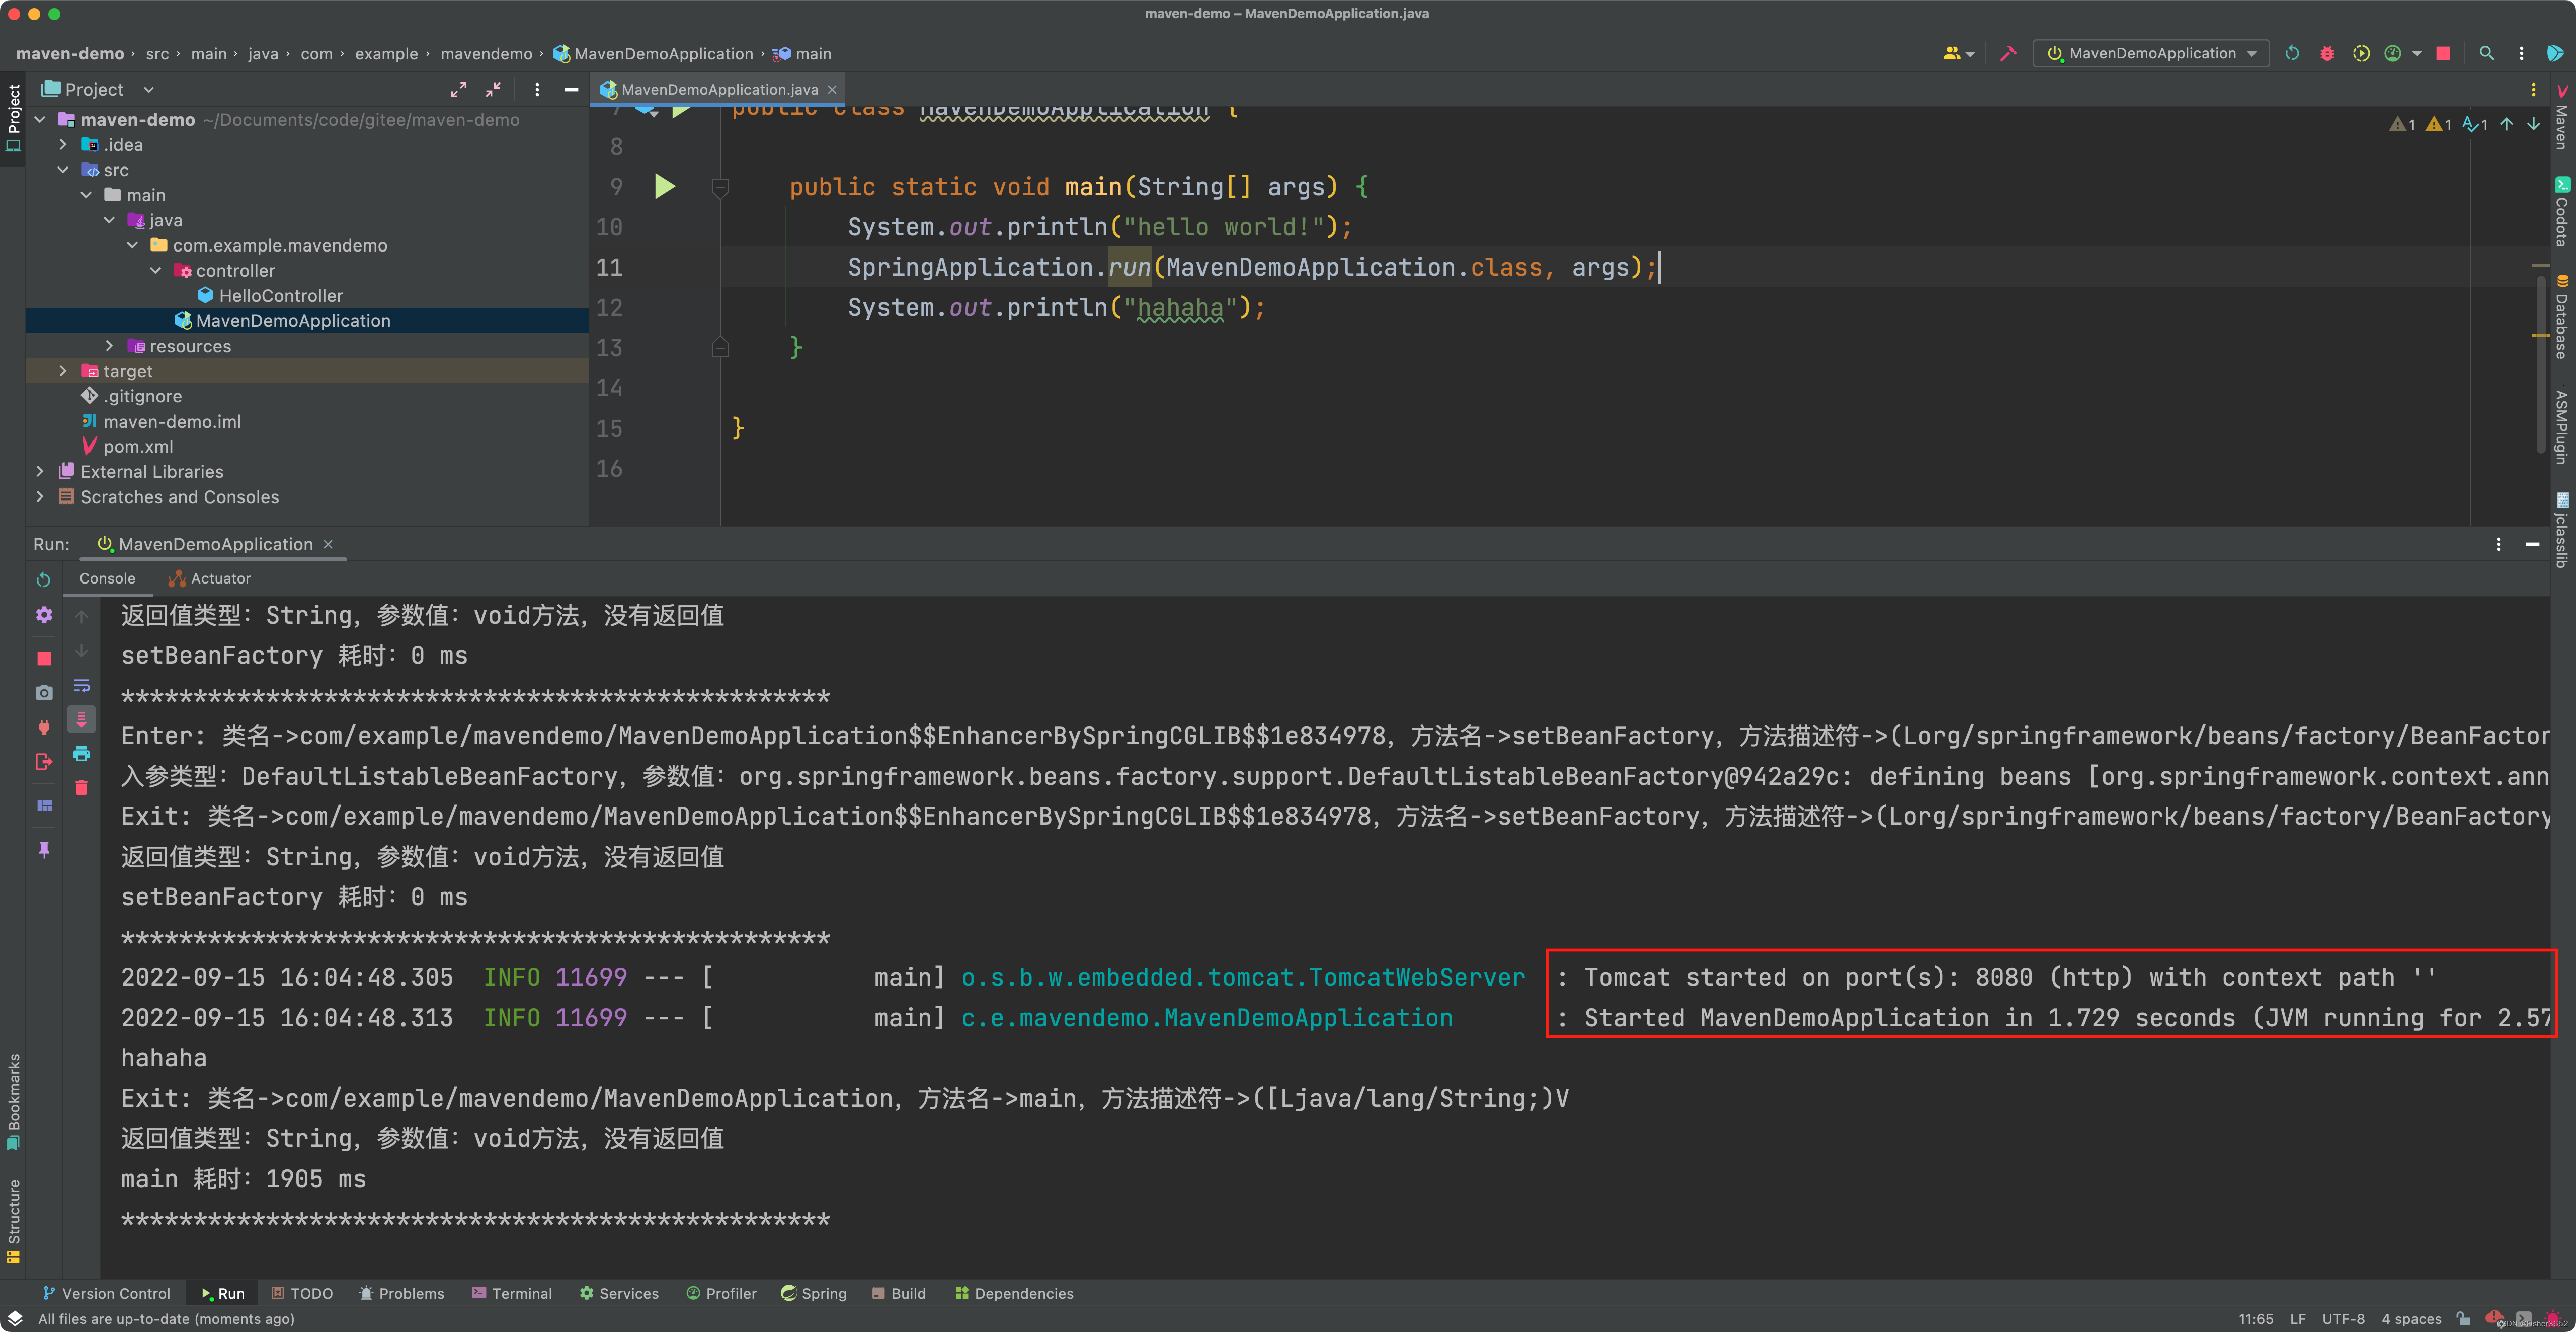Viewport: 2576px width, 1332px height.
Task: Select HelloController in project tree
Action: tap(281, 296)
